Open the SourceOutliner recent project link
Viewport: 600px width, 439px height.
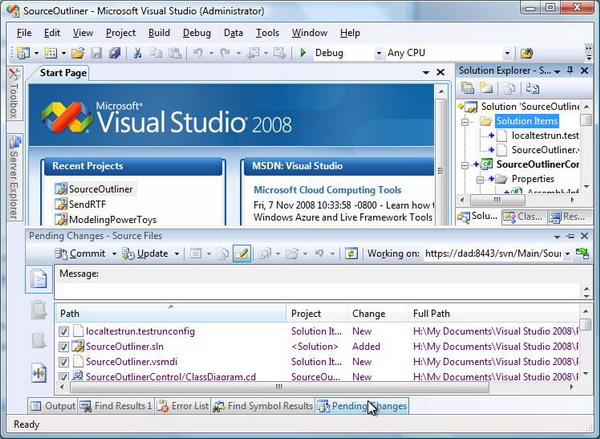coord(101,189)
